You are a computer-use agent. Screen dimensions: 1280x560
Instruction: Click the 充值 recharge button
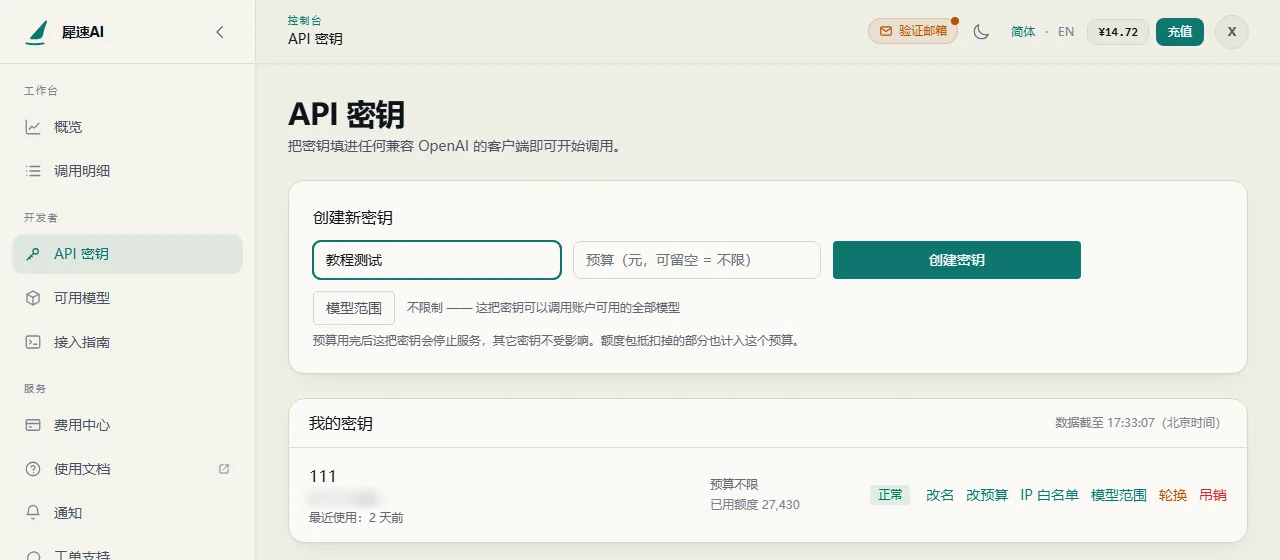[1180, 32]
